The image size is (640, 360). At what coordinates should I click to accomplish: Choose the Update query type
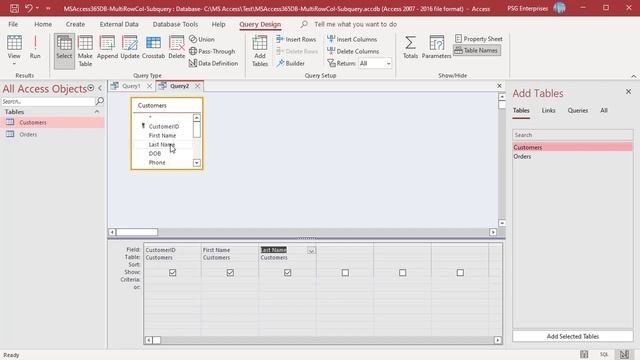click(x=130, y=47)
